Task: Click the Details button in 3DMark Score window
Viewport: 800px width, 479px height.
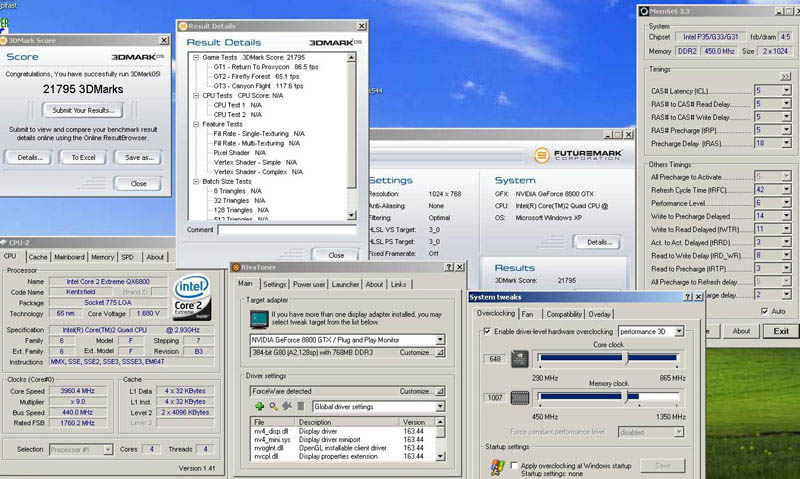Action: click(30, 158)
